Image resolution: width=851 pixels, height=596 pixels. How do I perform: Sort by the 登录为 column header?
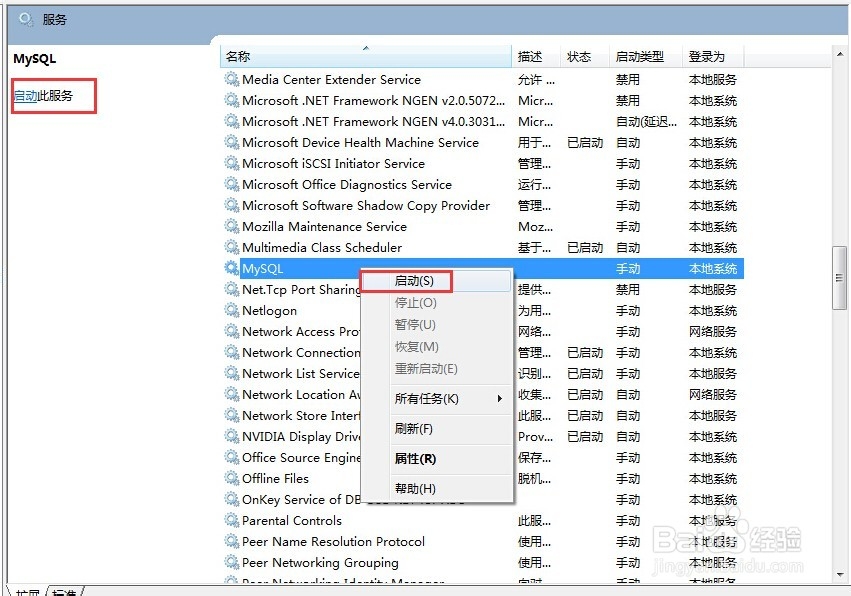pos(713,56)
